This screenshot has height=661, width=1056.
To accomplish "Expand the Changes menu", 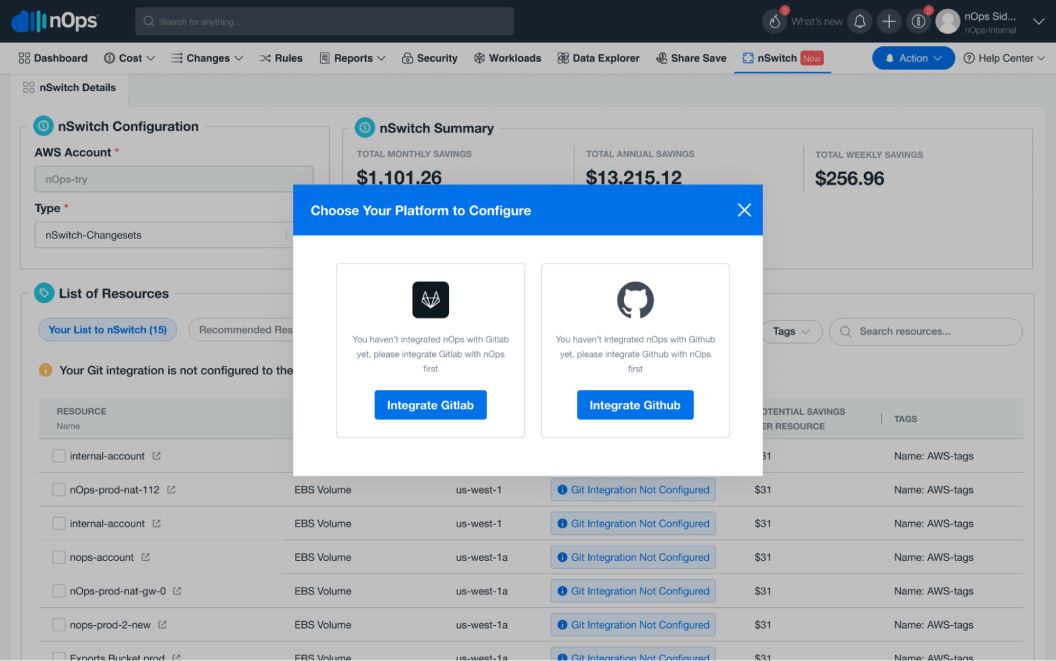I will 207,58.
